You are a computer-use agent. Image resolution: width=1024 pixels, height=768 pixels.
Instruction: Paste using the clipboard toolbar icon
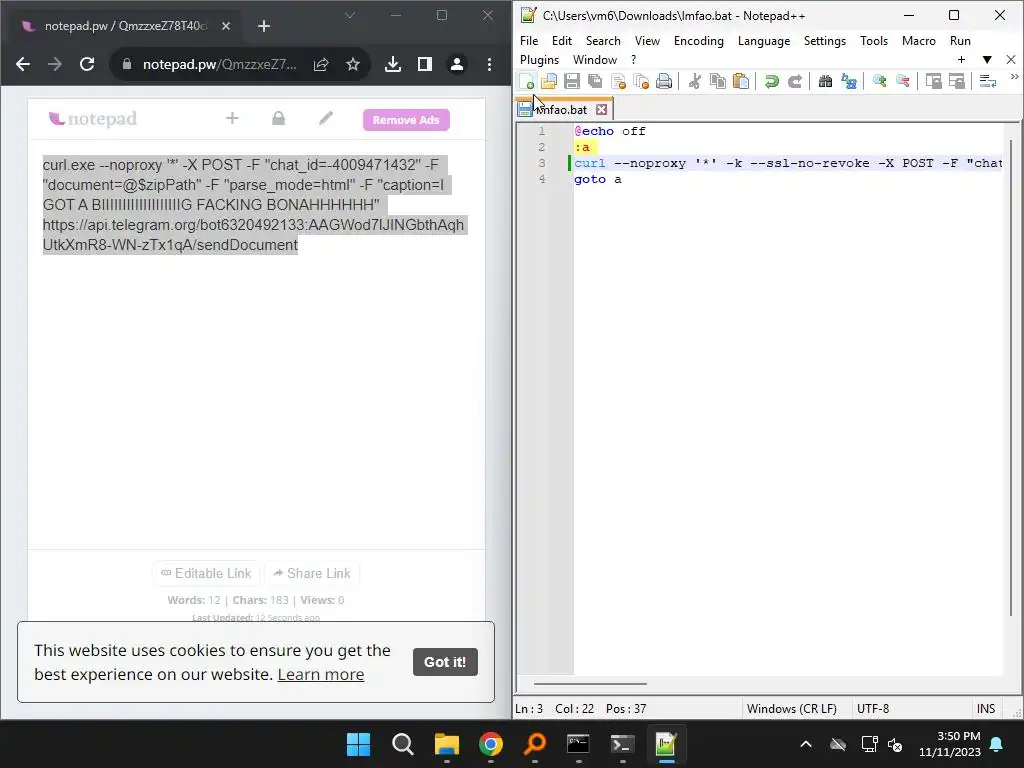click(x=741, y=81)
